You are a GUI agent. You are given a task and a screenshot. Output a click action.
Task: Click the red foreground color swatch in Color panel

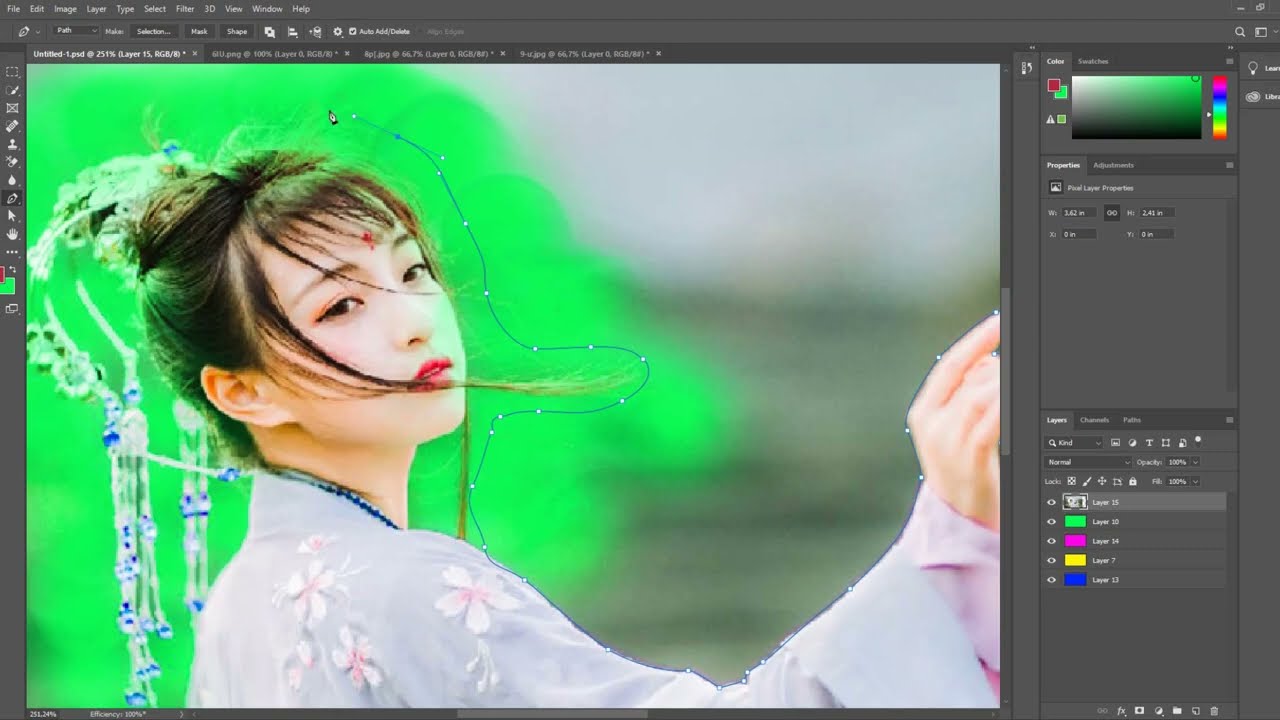point(1052,86)
